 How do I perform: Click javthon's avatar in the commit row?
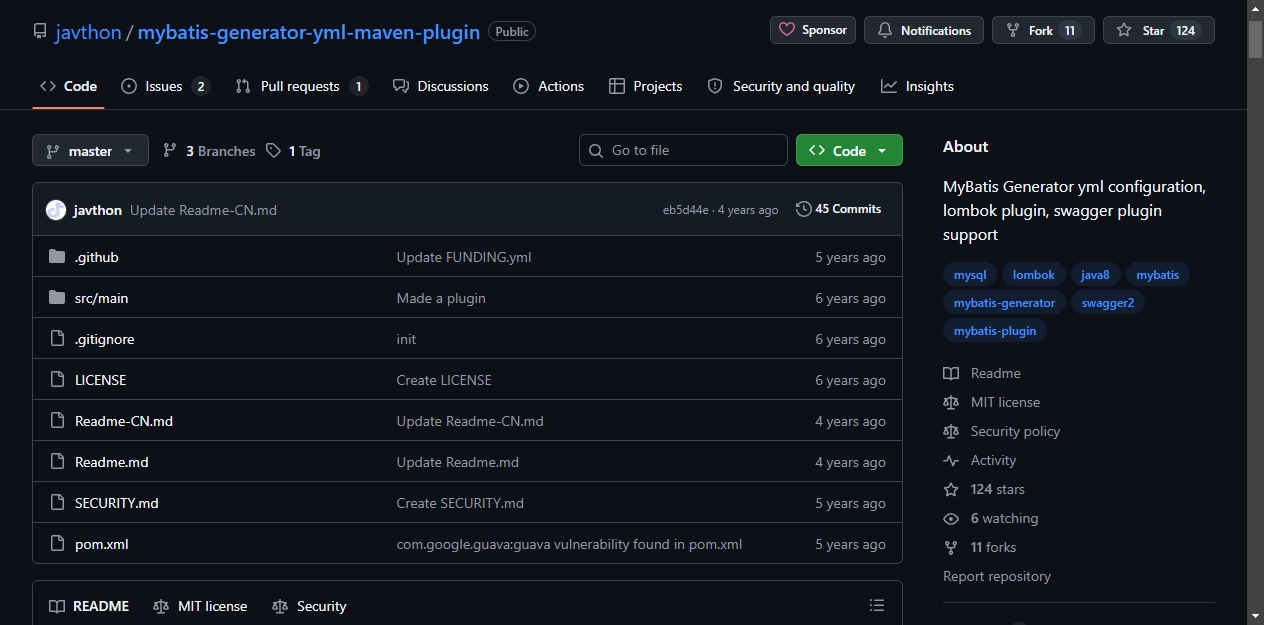click(x=56, y=210)
